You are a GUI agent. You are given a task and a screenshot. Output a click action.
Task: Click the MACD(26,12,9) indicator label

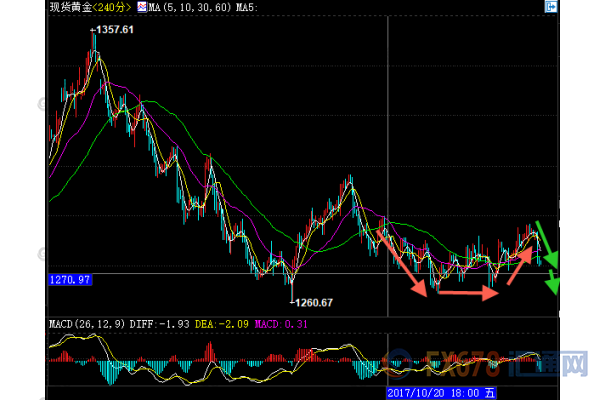[x=87, y=324]
